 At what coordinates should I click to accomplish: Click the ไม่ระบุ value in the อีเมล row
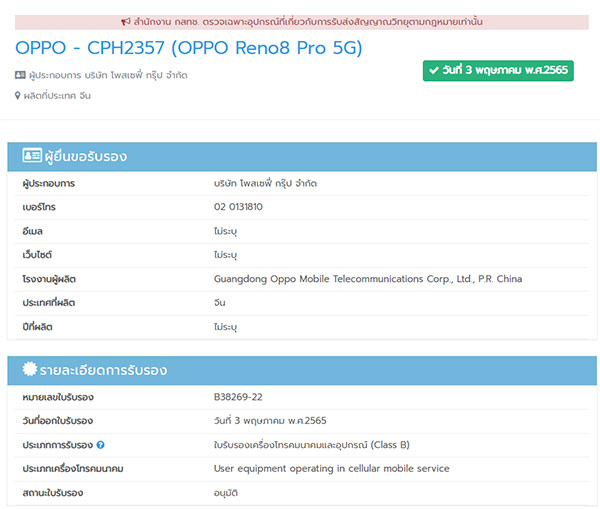point(225,231)
